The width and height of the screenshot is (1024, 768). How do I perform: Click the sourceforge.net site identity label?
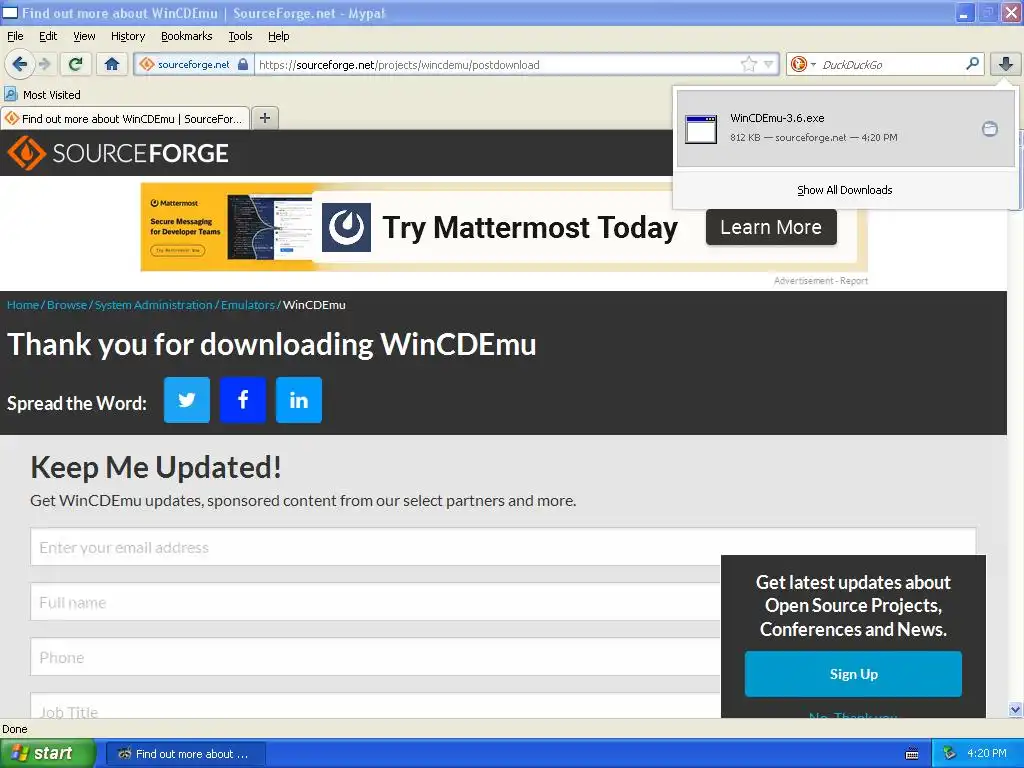pyautogui.click(x=193, y=65)
